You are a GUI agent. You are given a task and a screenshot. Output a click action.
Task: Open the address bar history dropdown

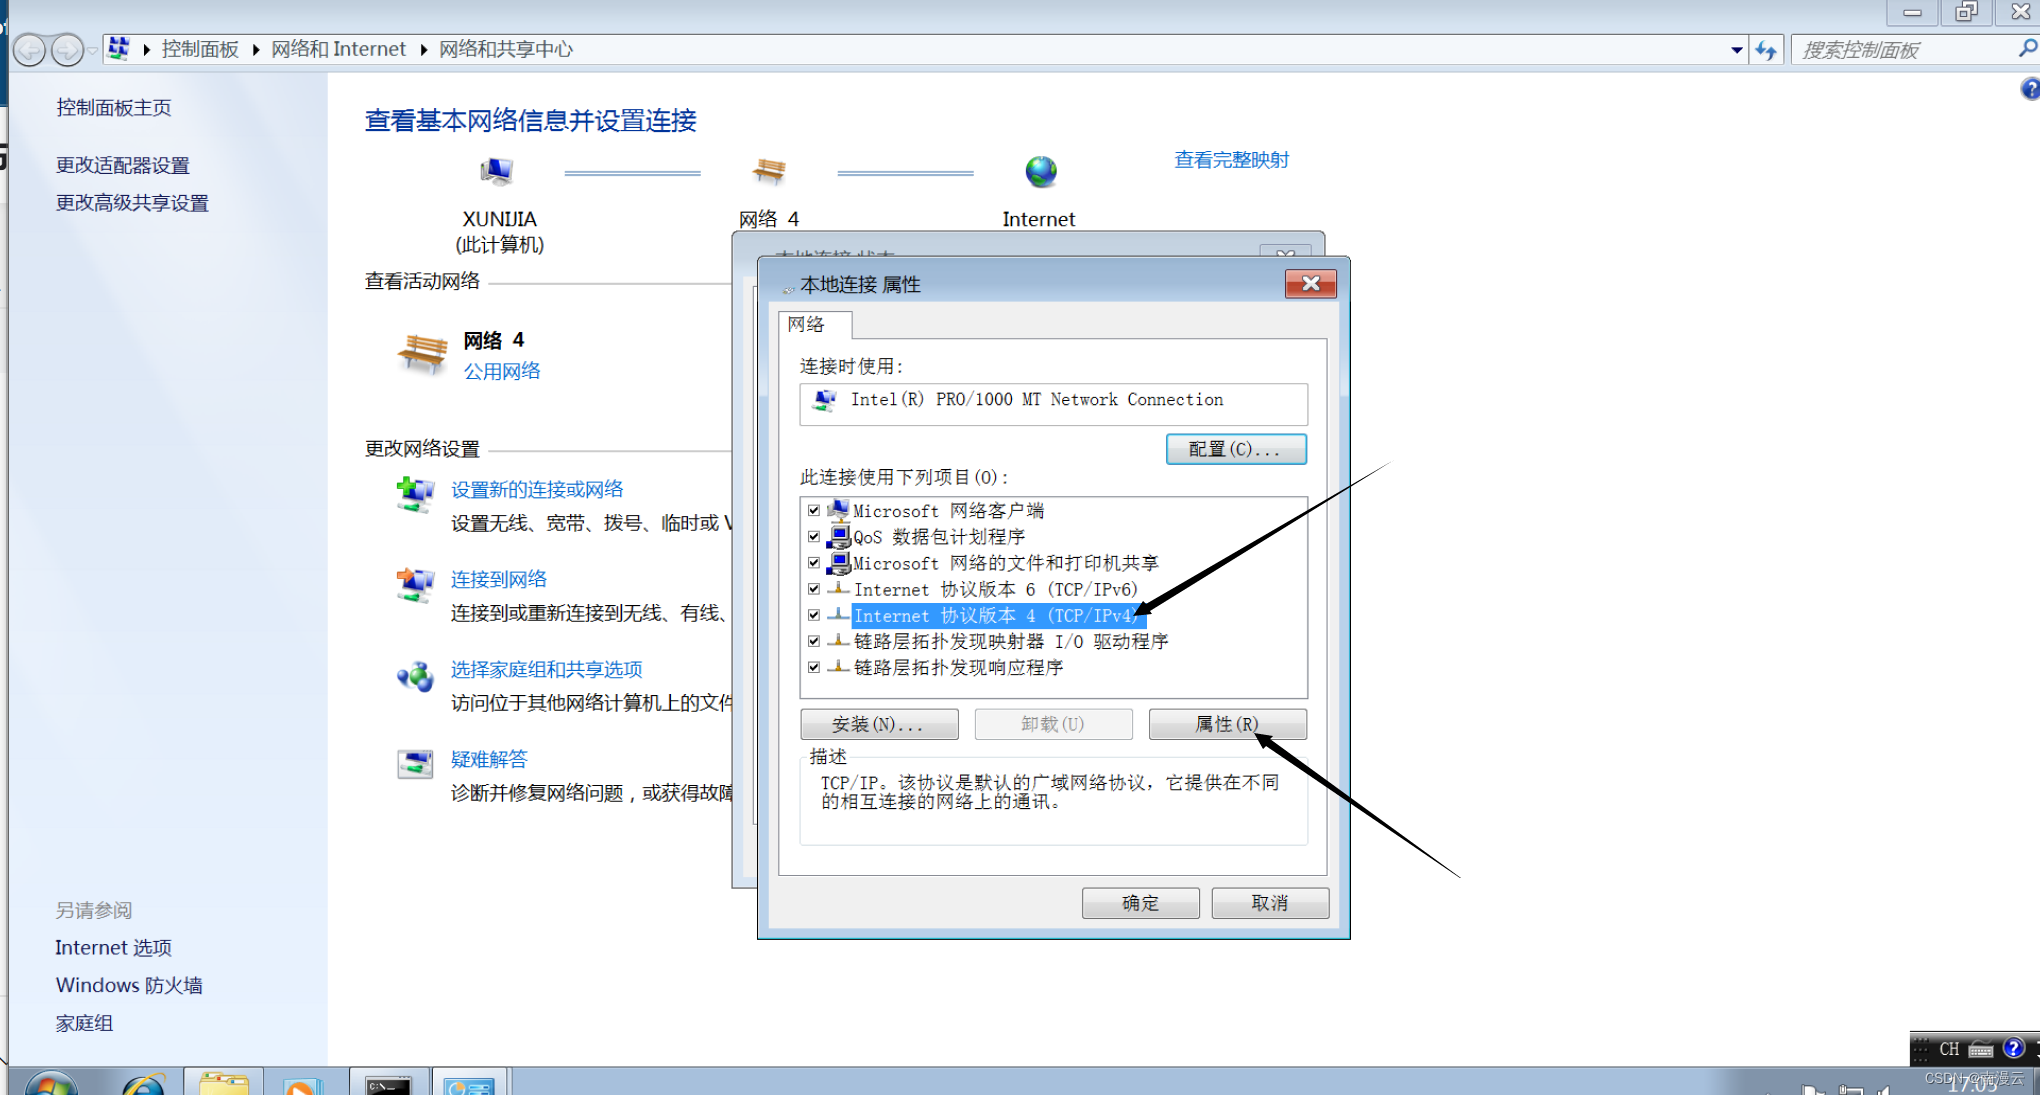click(x=1736, y=50)
